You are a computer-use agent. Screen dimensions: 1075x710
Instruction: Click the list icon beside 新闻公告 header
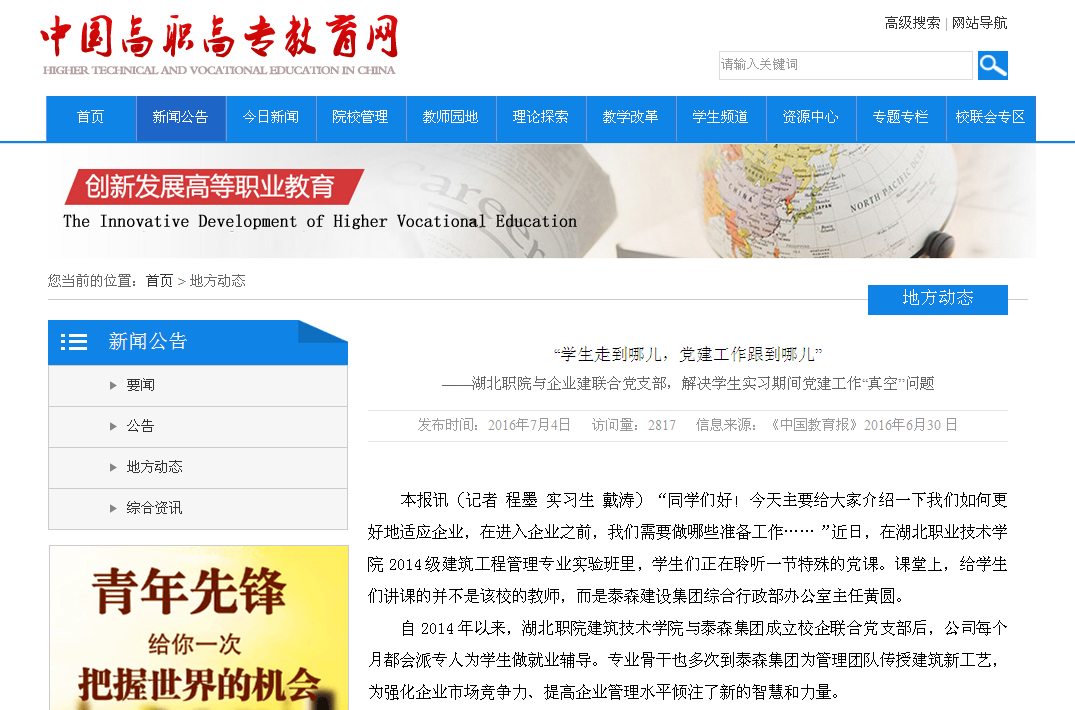coord(74,342)
